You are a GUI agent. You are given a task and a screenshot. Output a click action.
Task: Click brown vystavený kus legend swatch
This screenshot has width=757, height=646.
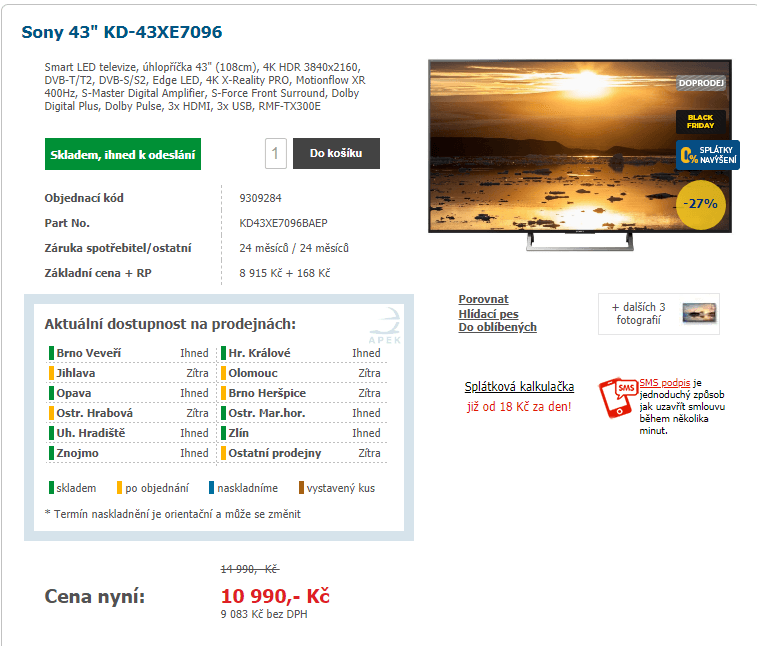pyautogui.click(x=301, y=488)
